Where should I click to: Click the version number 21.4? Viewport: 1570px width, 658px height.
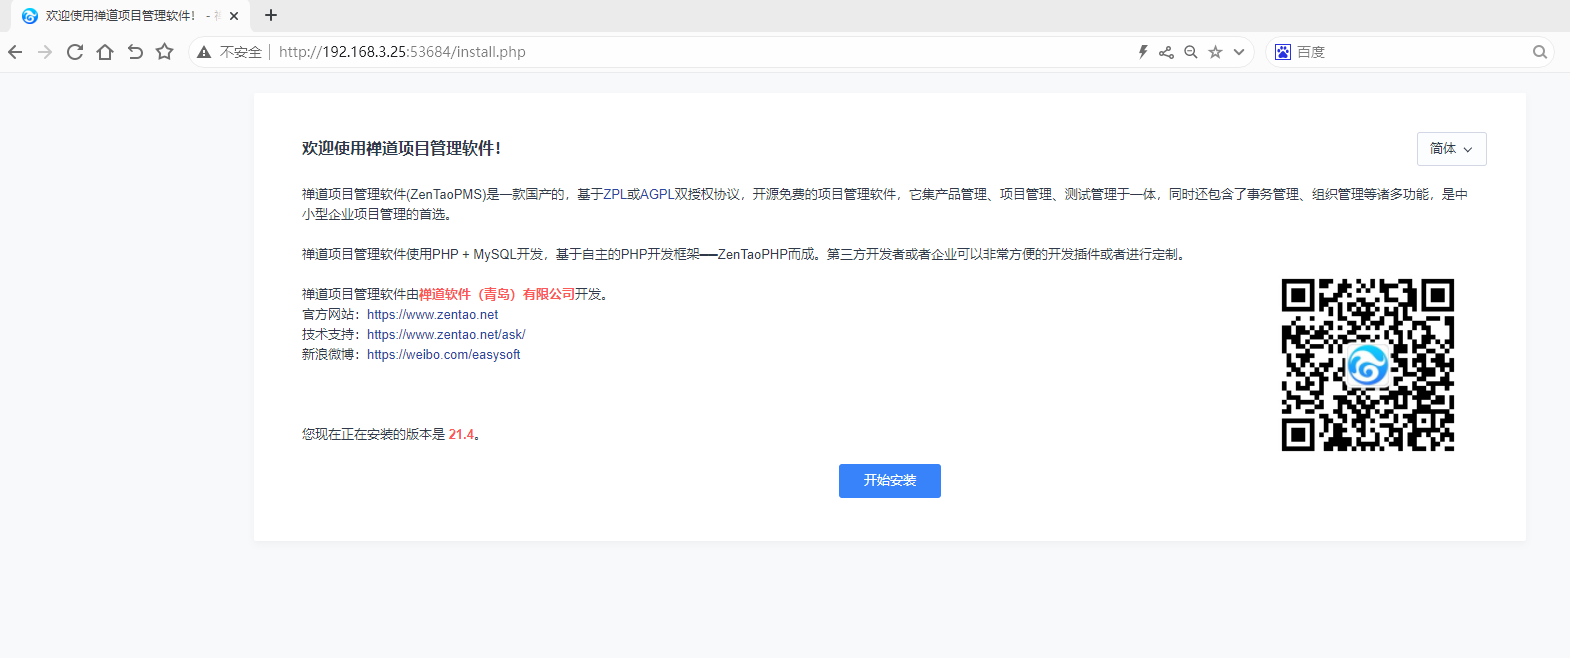click(x=461, y=434)
